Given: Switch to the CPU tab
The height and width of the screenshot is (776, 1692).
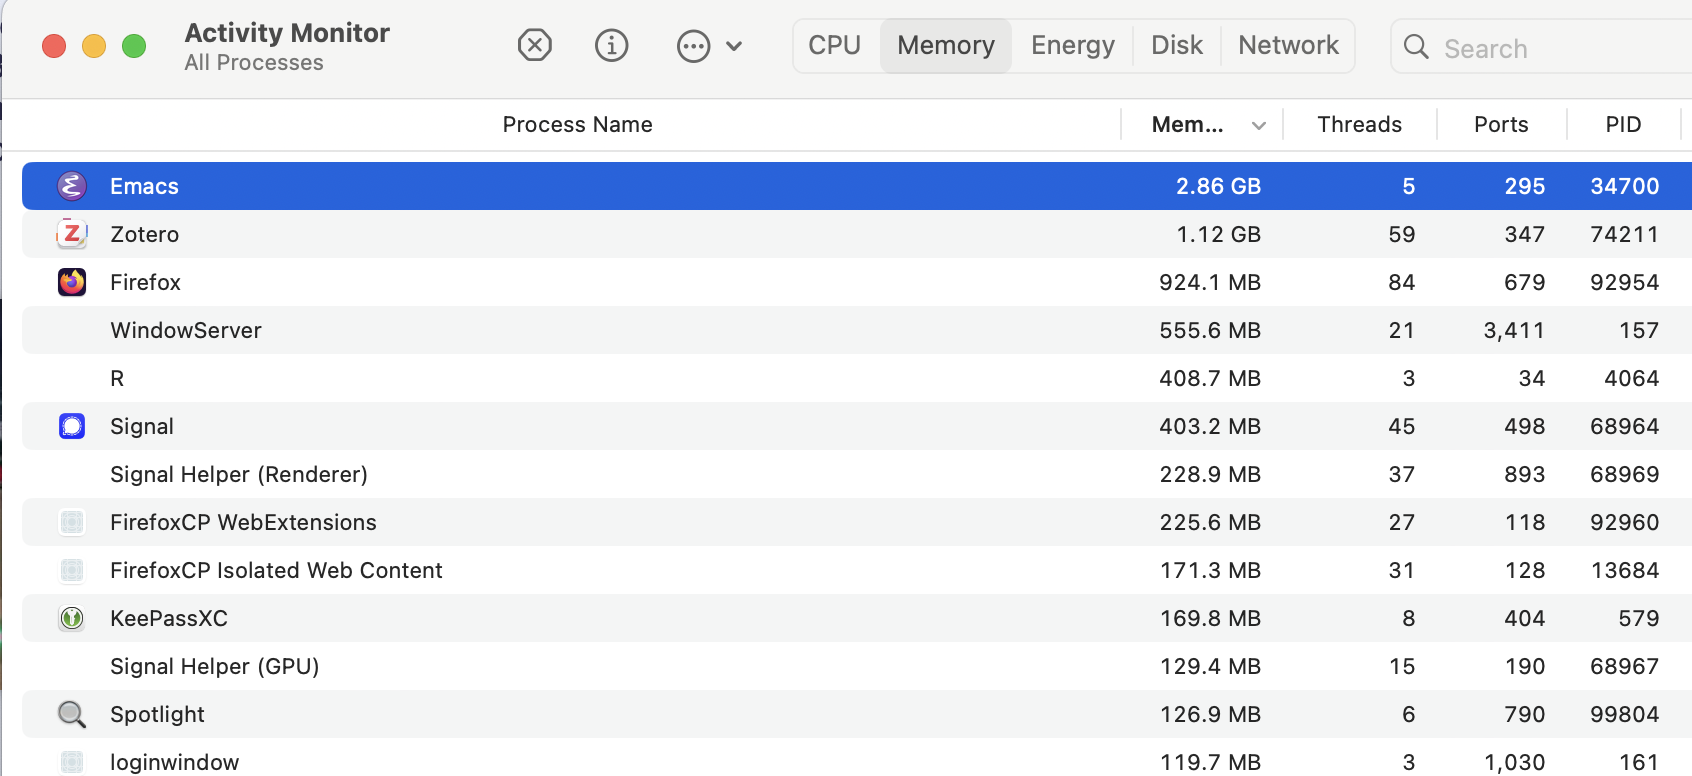Looking at the screenshot, I should coord(835,46).
